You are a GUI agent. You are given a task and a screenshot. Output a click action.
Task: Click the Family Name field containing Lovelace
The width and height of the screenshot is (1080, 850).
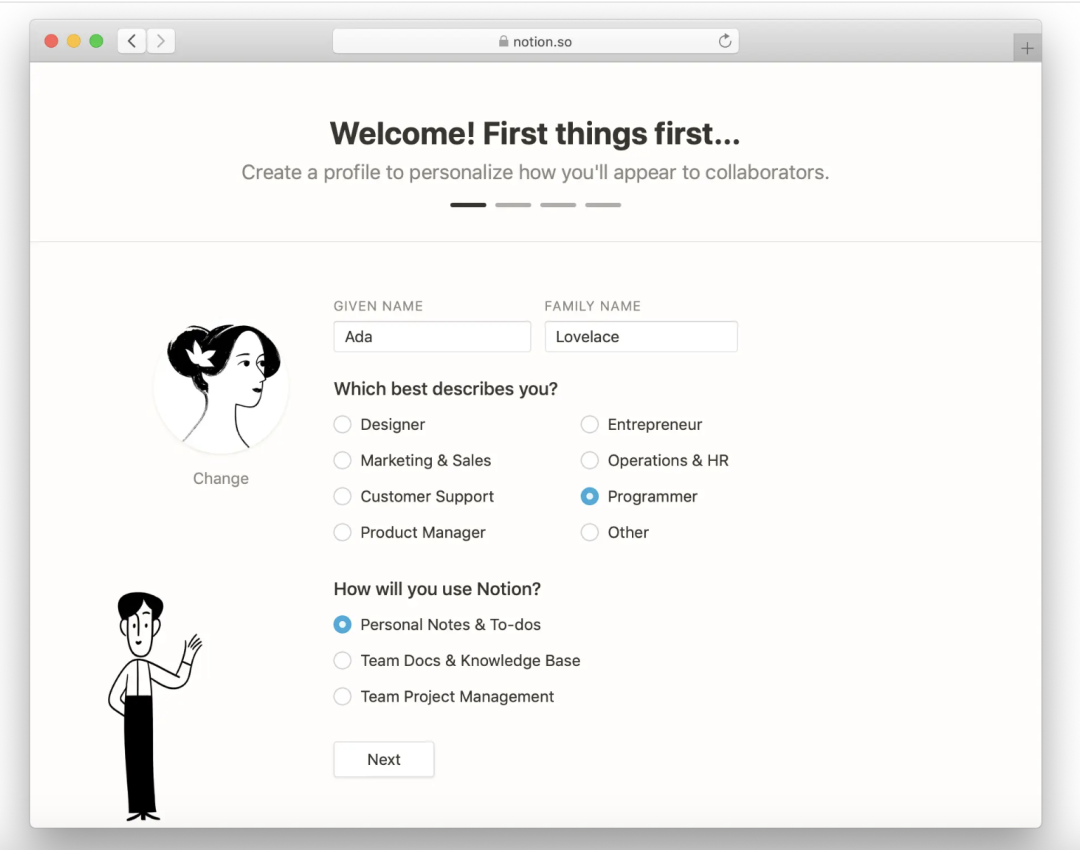tap(641, 337)
